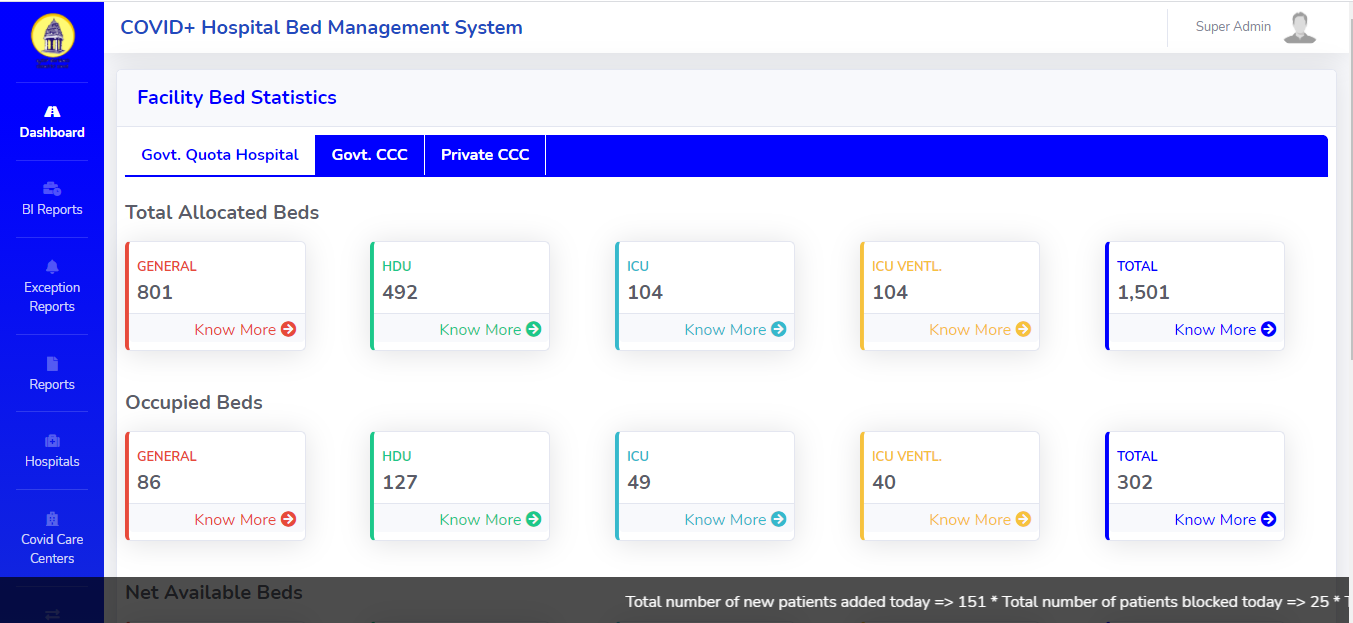Click the occupied ICU value 49
The width and height of the screenshot is (1353, 623).
point(639,482)
